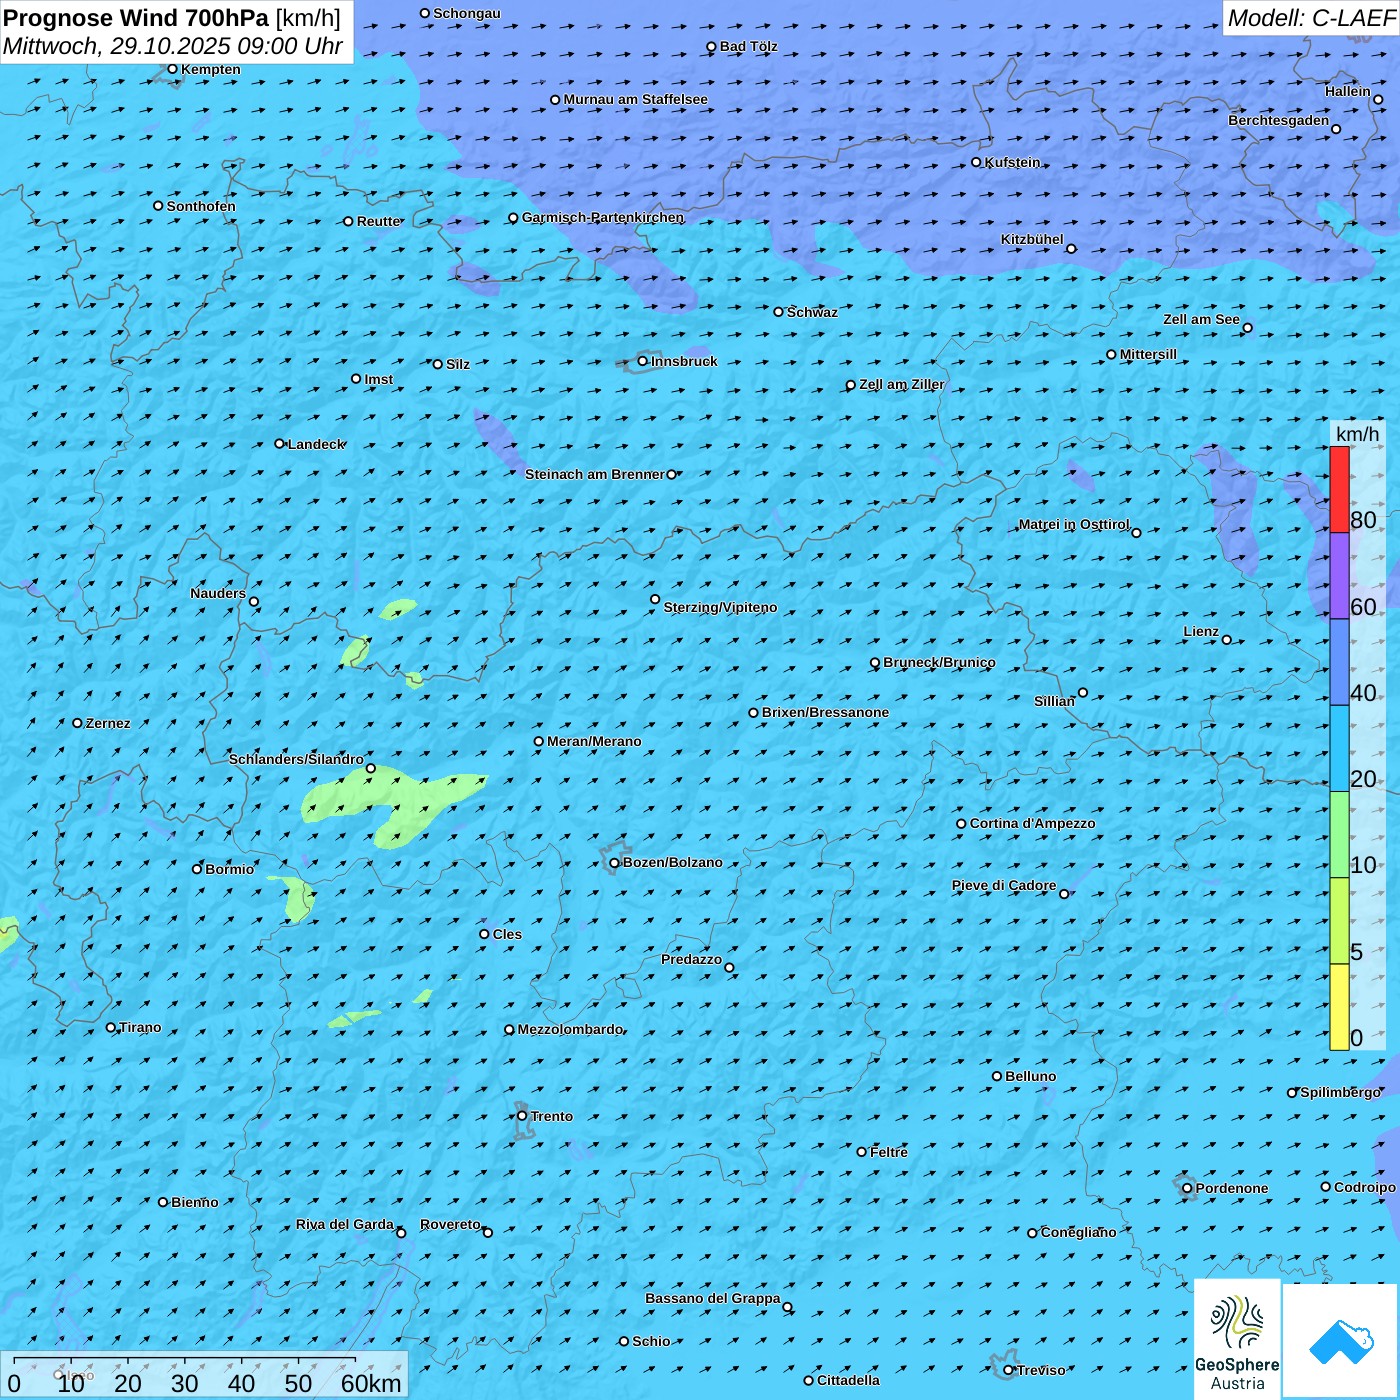
Task: Click the 'Meran/Merano' label
Action: 594,741
